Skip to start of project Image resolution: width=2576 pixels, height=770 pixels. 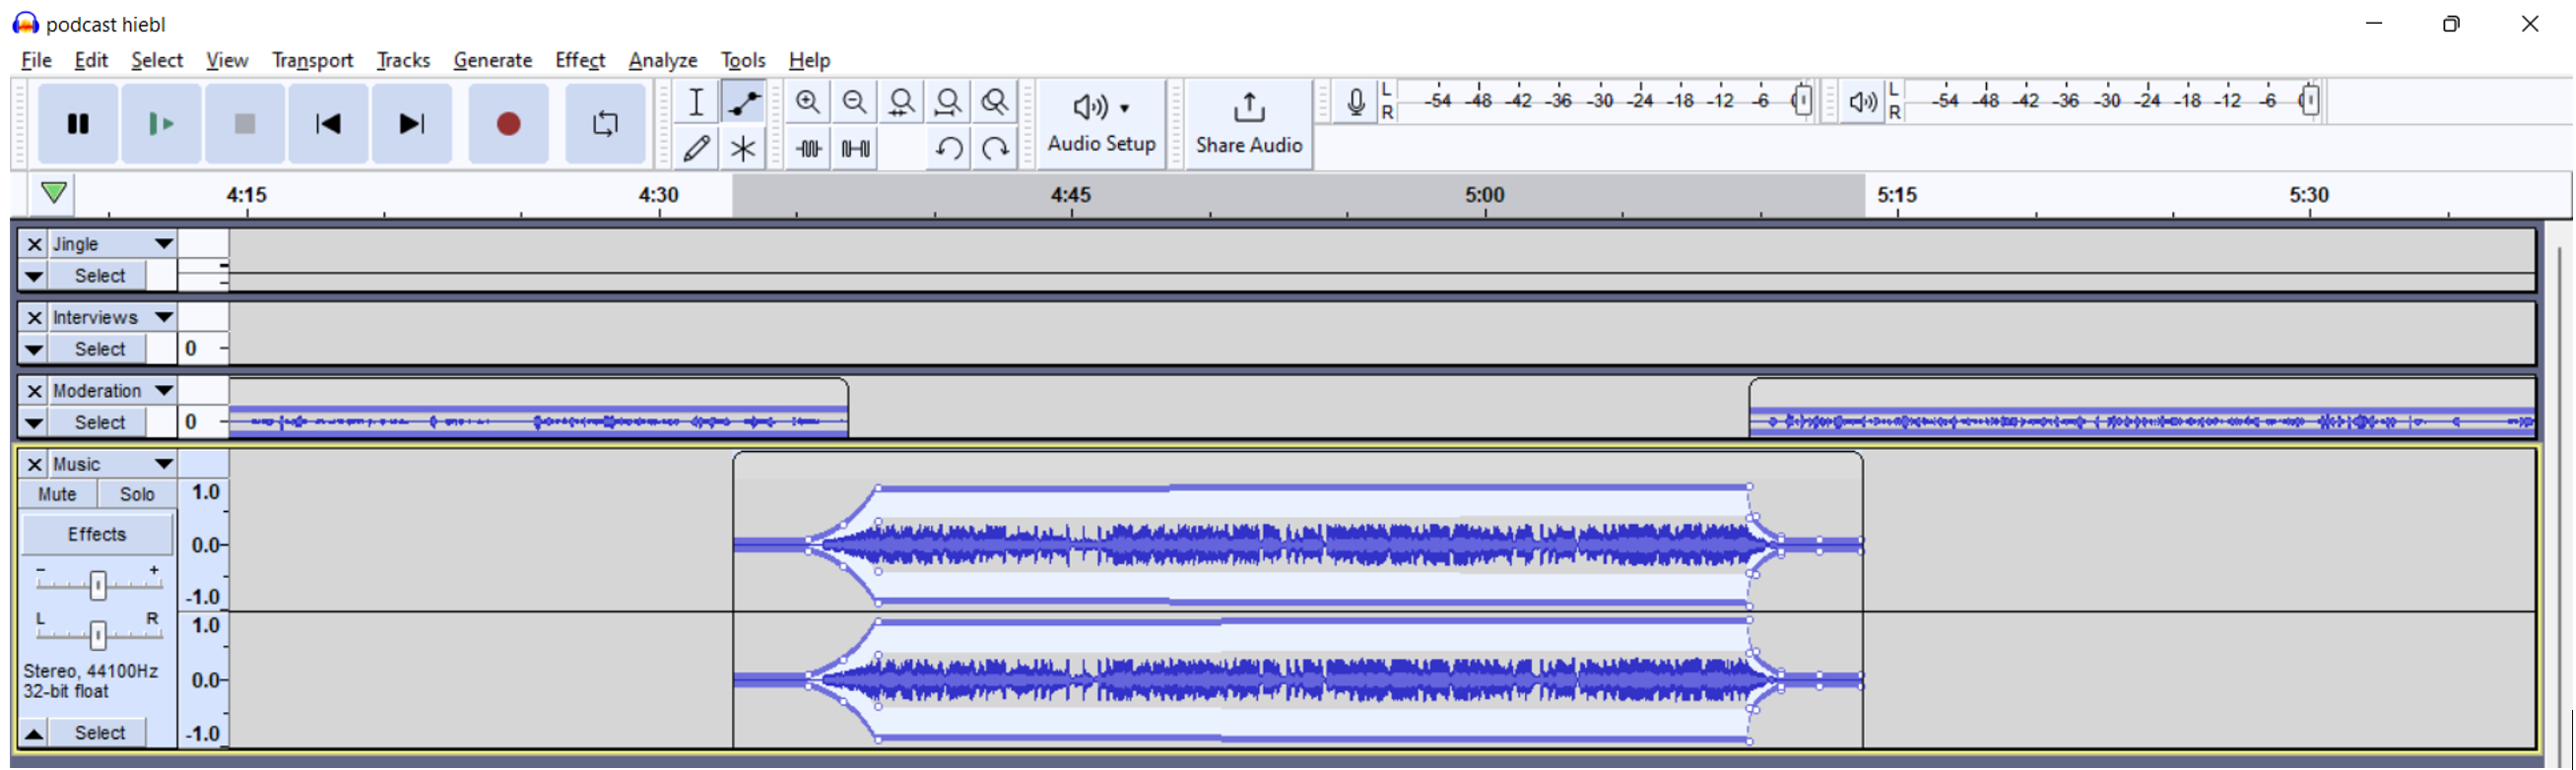coord(328,124)
